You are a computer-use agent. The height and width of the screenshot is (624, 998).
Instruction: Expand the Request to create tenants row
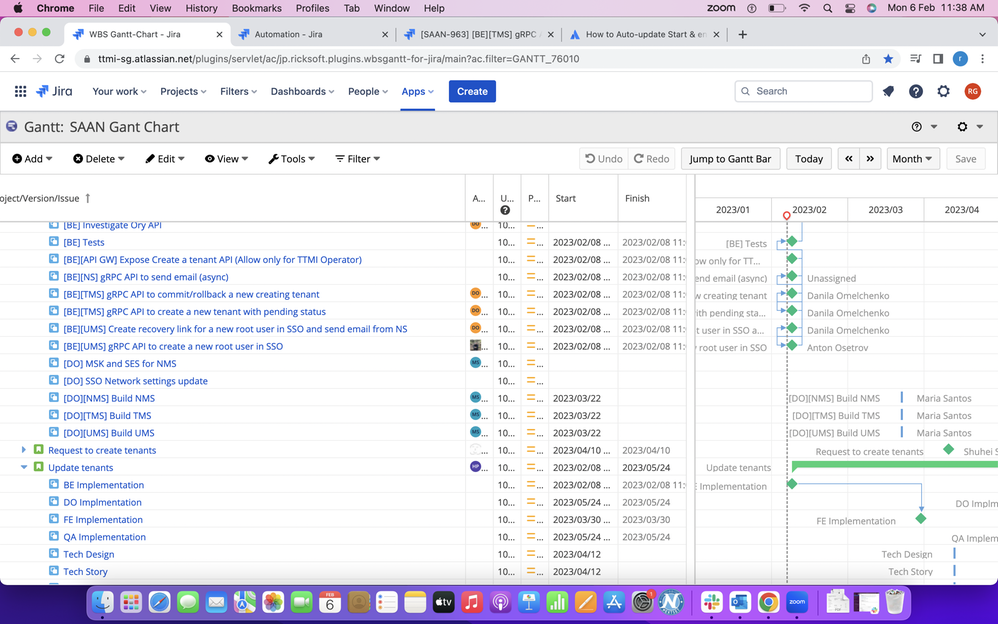pyautogui.click(x=24, y=450)
